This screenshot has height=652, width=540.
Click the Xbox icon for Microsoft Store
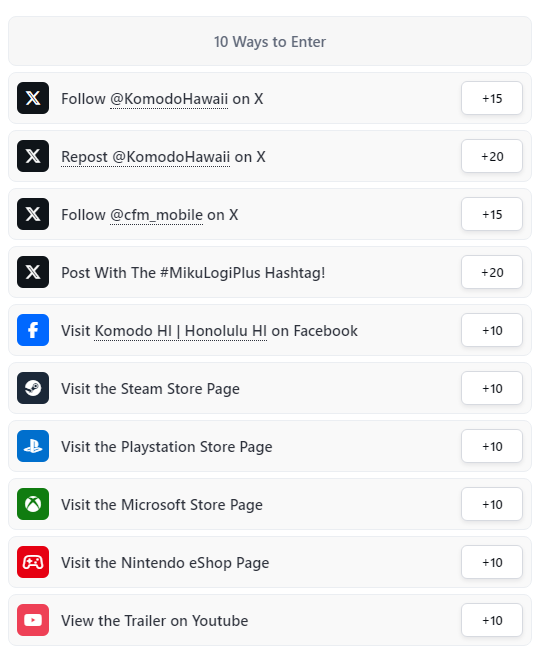click(x=33, y=504)
